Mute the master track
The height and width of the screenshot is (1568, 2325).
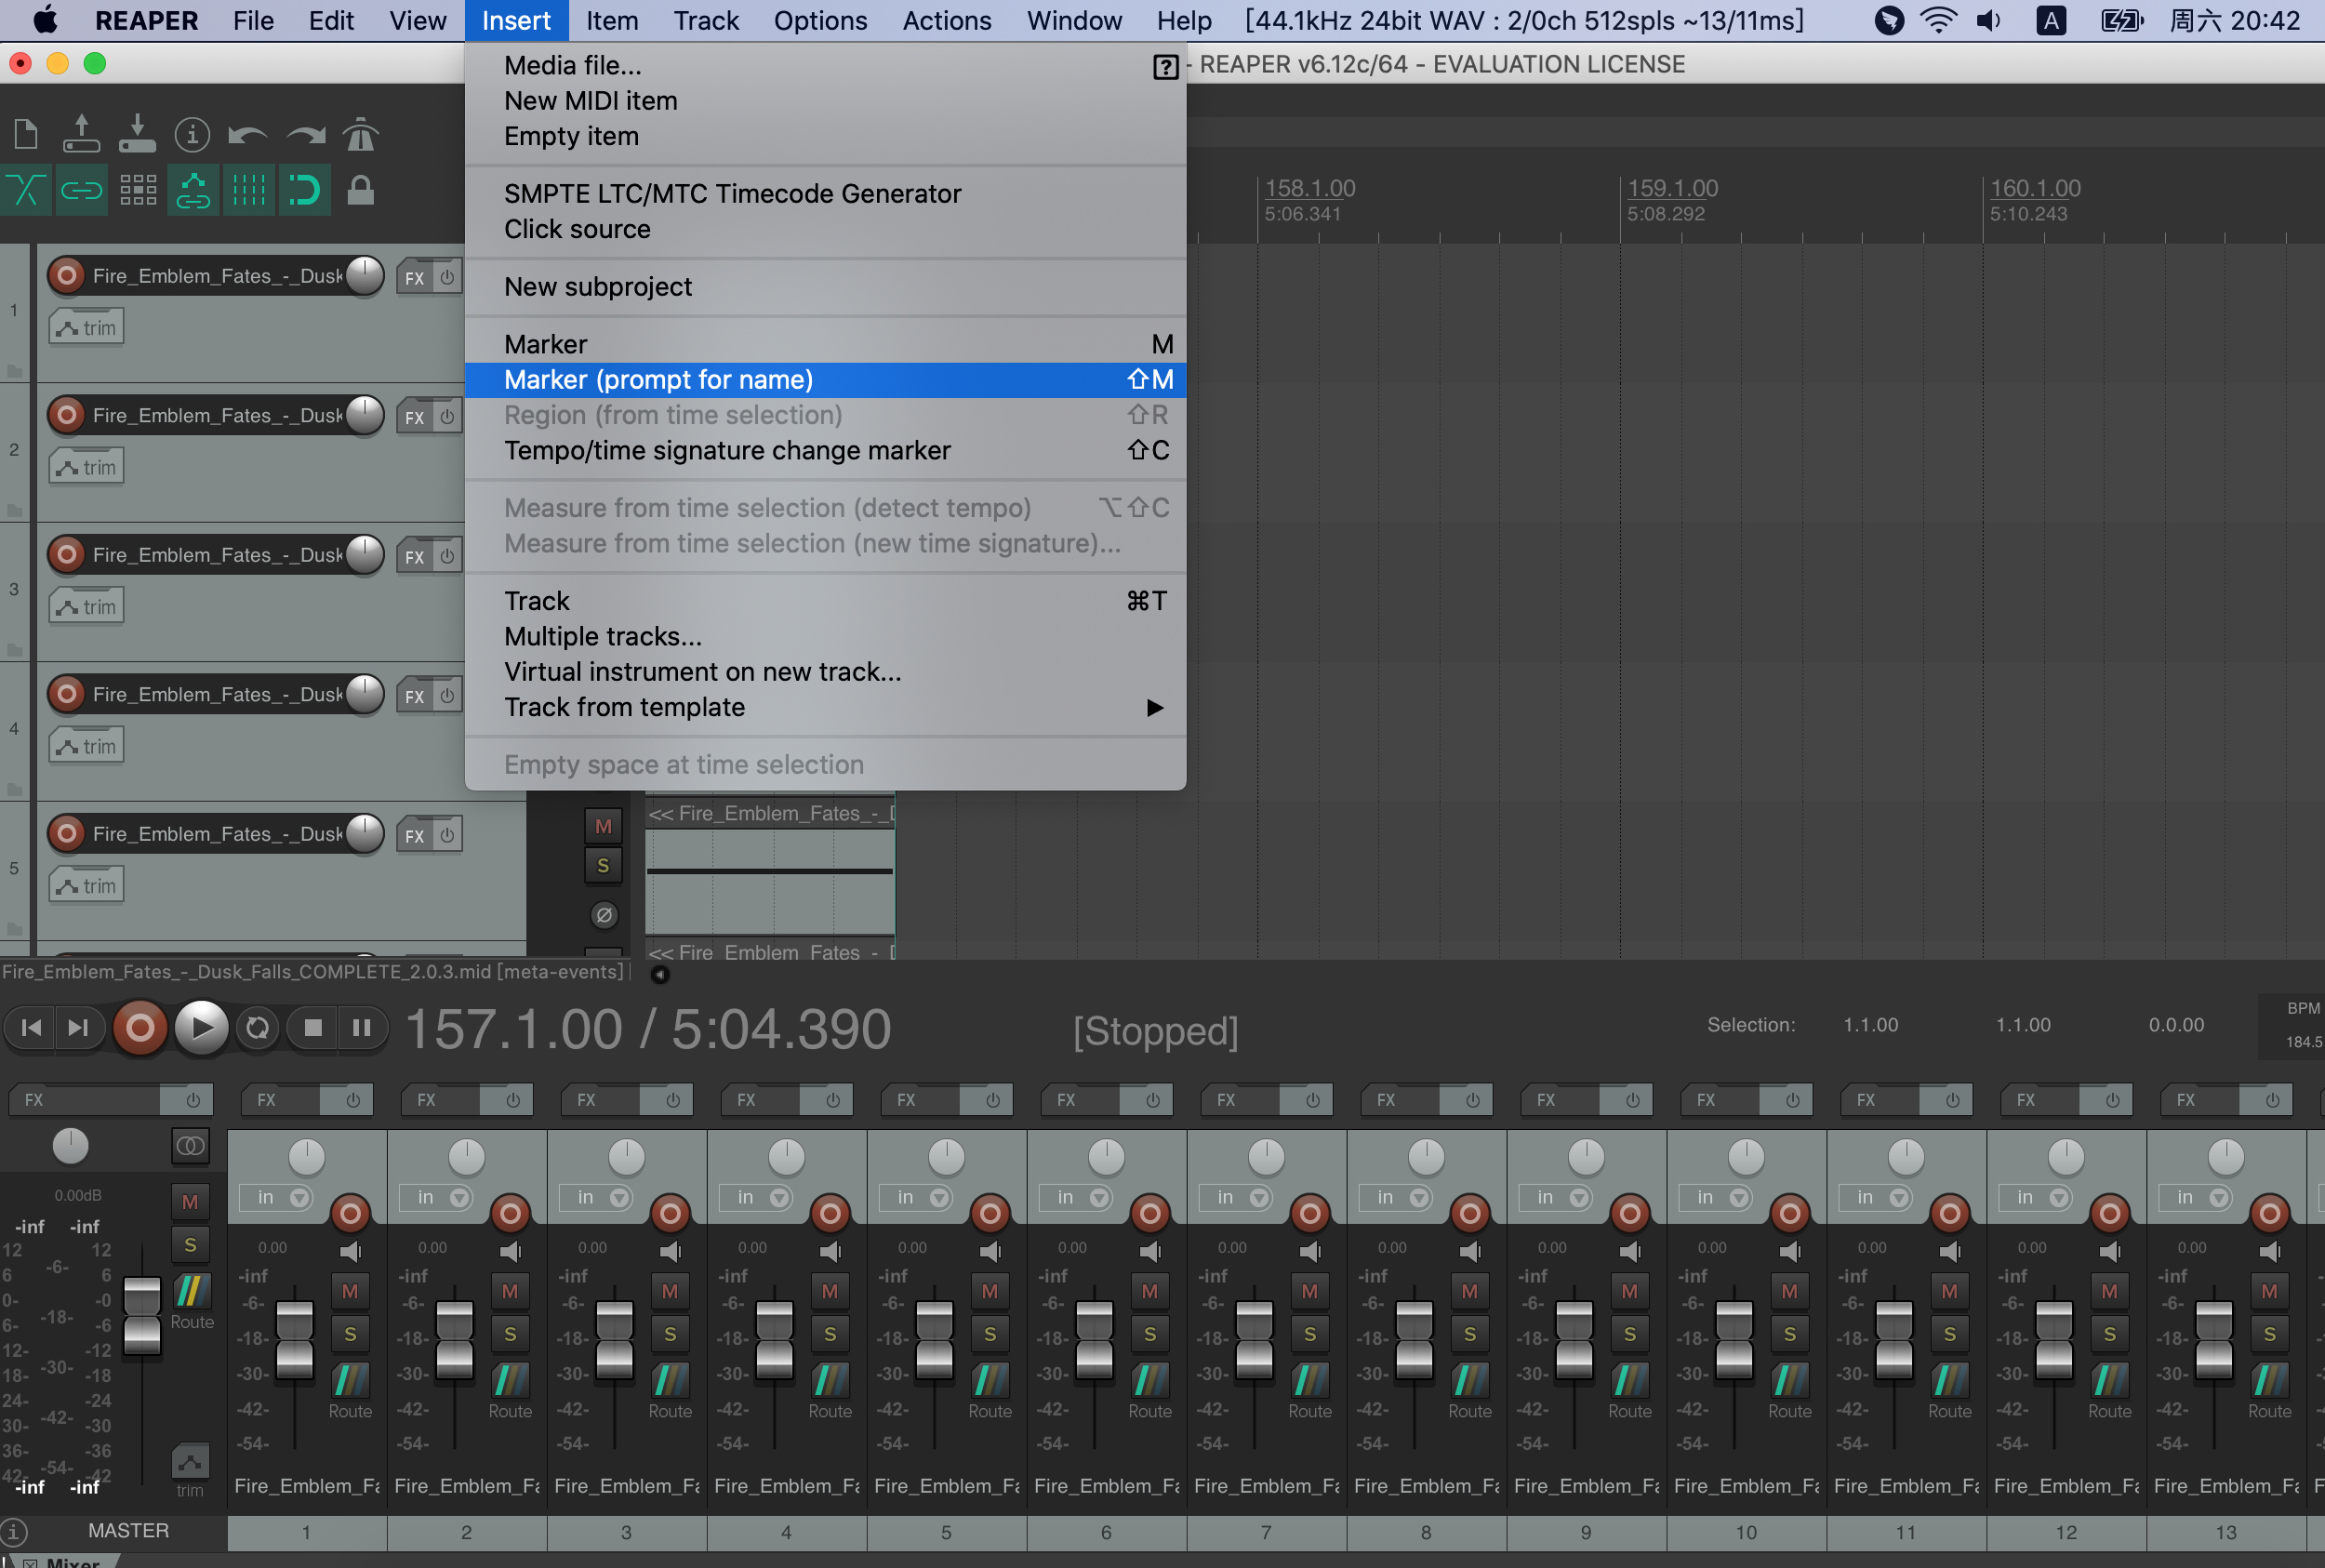[x=190, y=1202]
